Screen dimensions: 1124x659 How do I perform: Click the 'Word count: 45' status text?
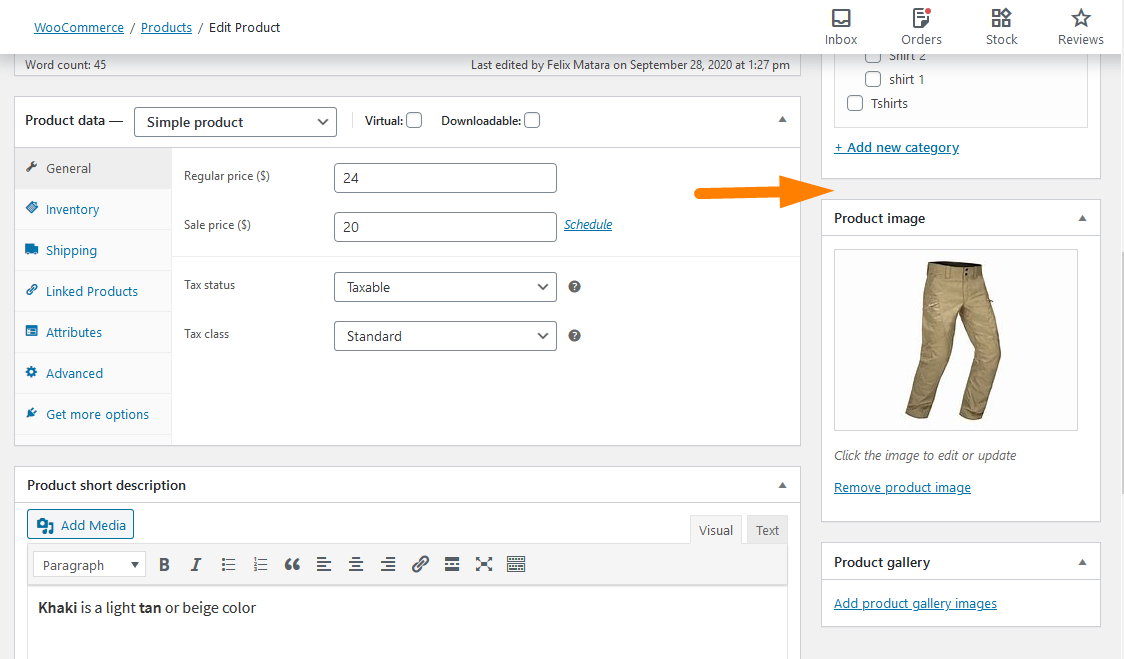click(x=65, y=65)
